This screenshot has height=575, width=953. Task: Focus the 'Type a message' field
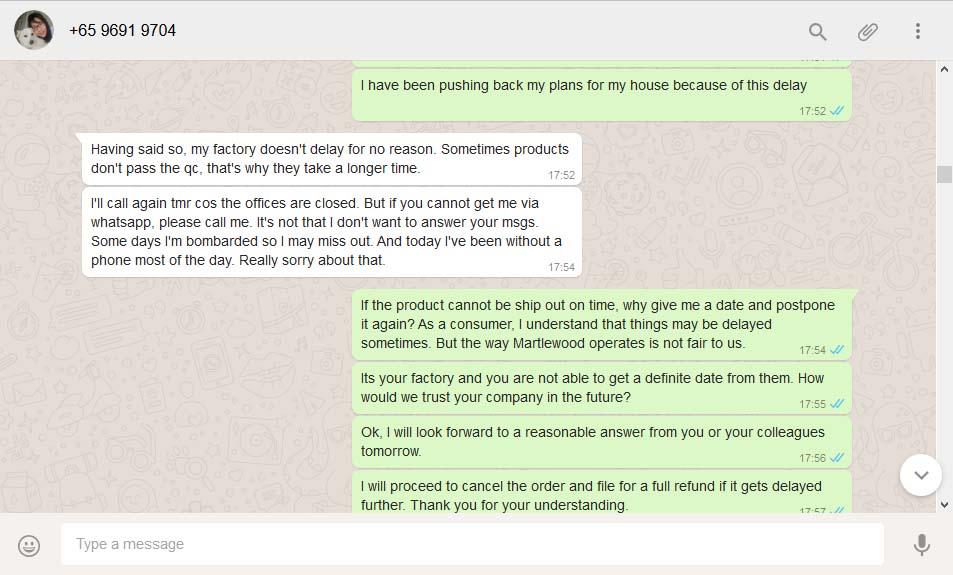point(472,544)
